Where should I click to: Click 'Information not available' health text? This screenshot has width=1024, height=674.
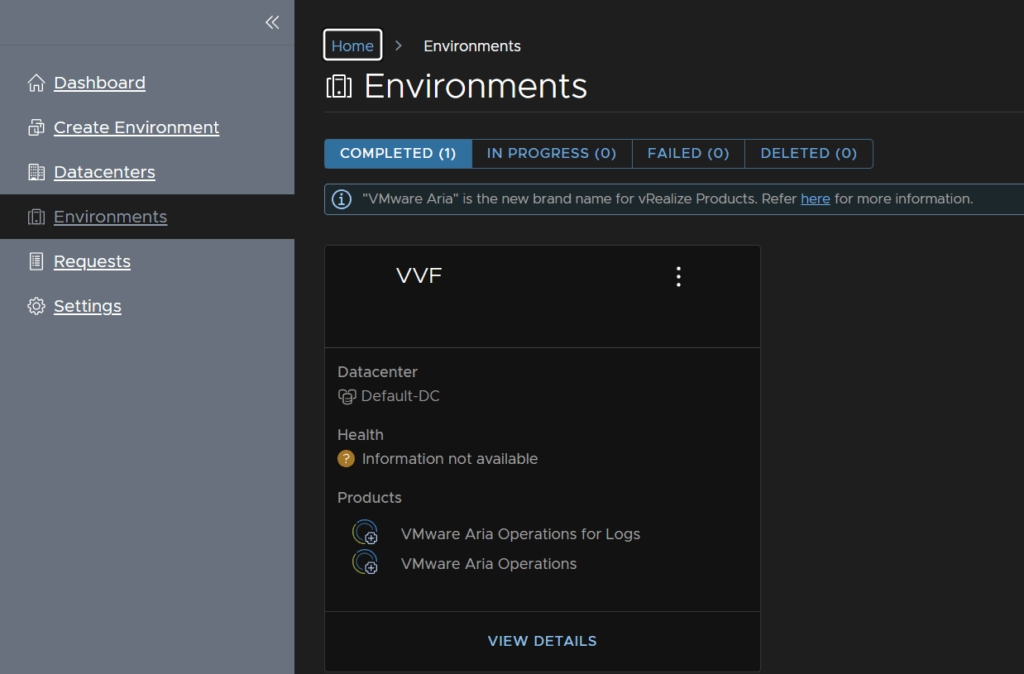[x=450, y=459]
